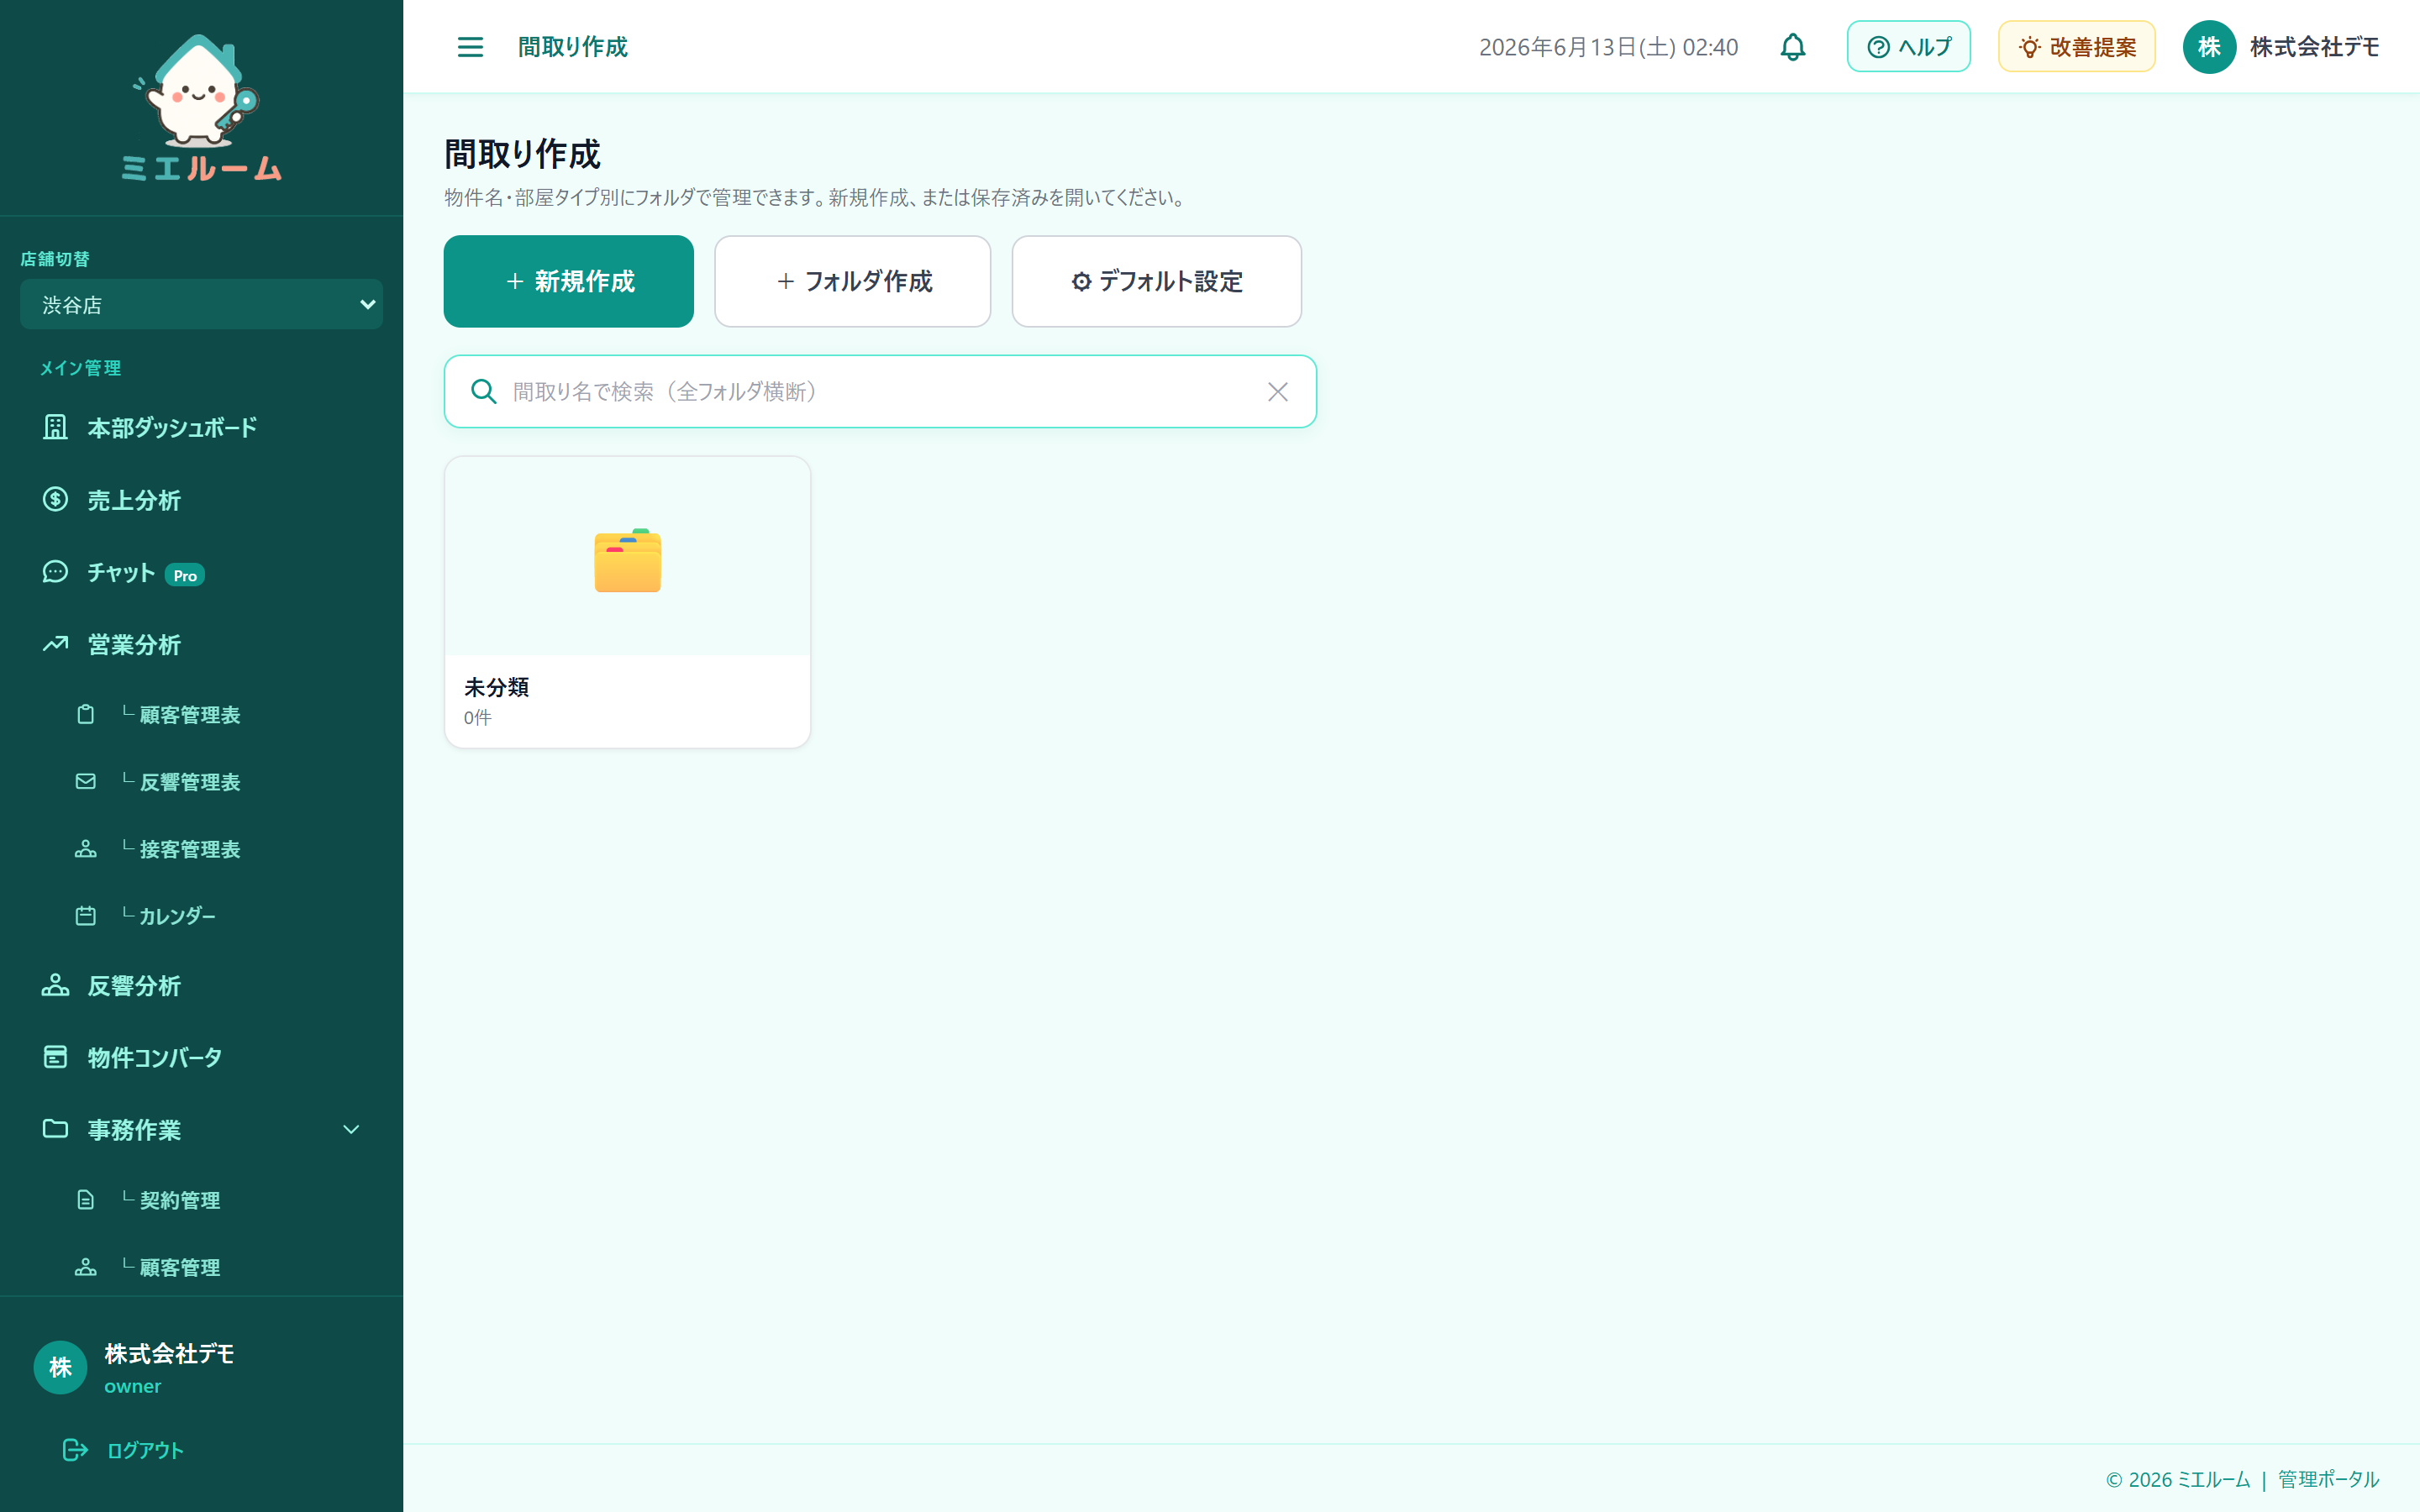Click the building icon beside 本部ダッシュボード

pyautogui.click(x=55, y=428)
